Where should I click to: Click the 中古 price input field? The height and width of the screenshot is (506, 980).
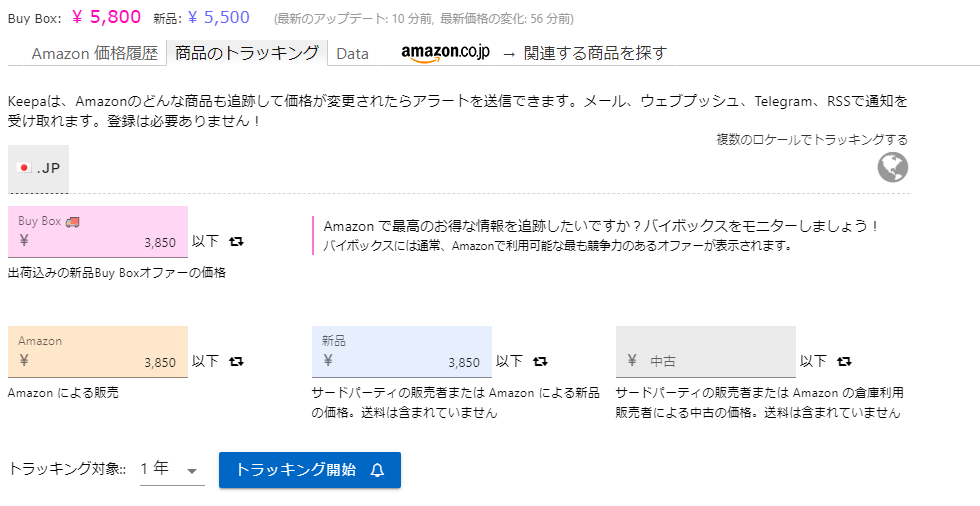706,361
